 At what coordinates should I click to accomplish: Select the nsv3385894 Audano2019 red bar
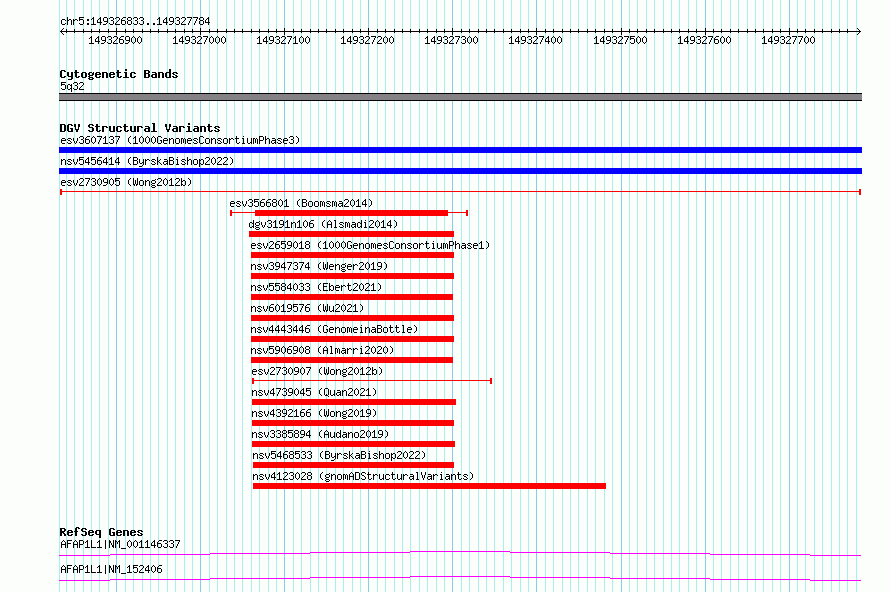pyautogui.click(x=353, y=444)
